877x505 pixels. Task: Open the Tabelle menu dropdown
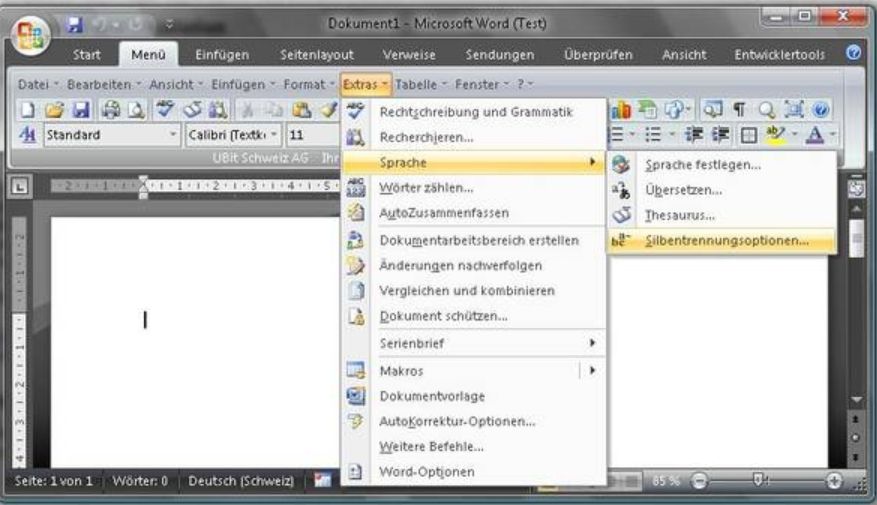point(421,84)
